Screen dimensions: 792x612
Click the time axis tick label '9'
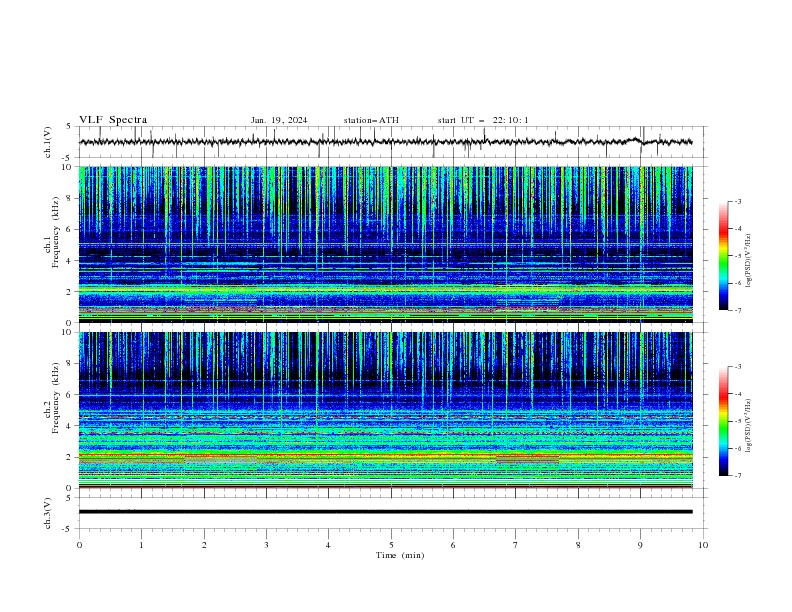point(640,545)
